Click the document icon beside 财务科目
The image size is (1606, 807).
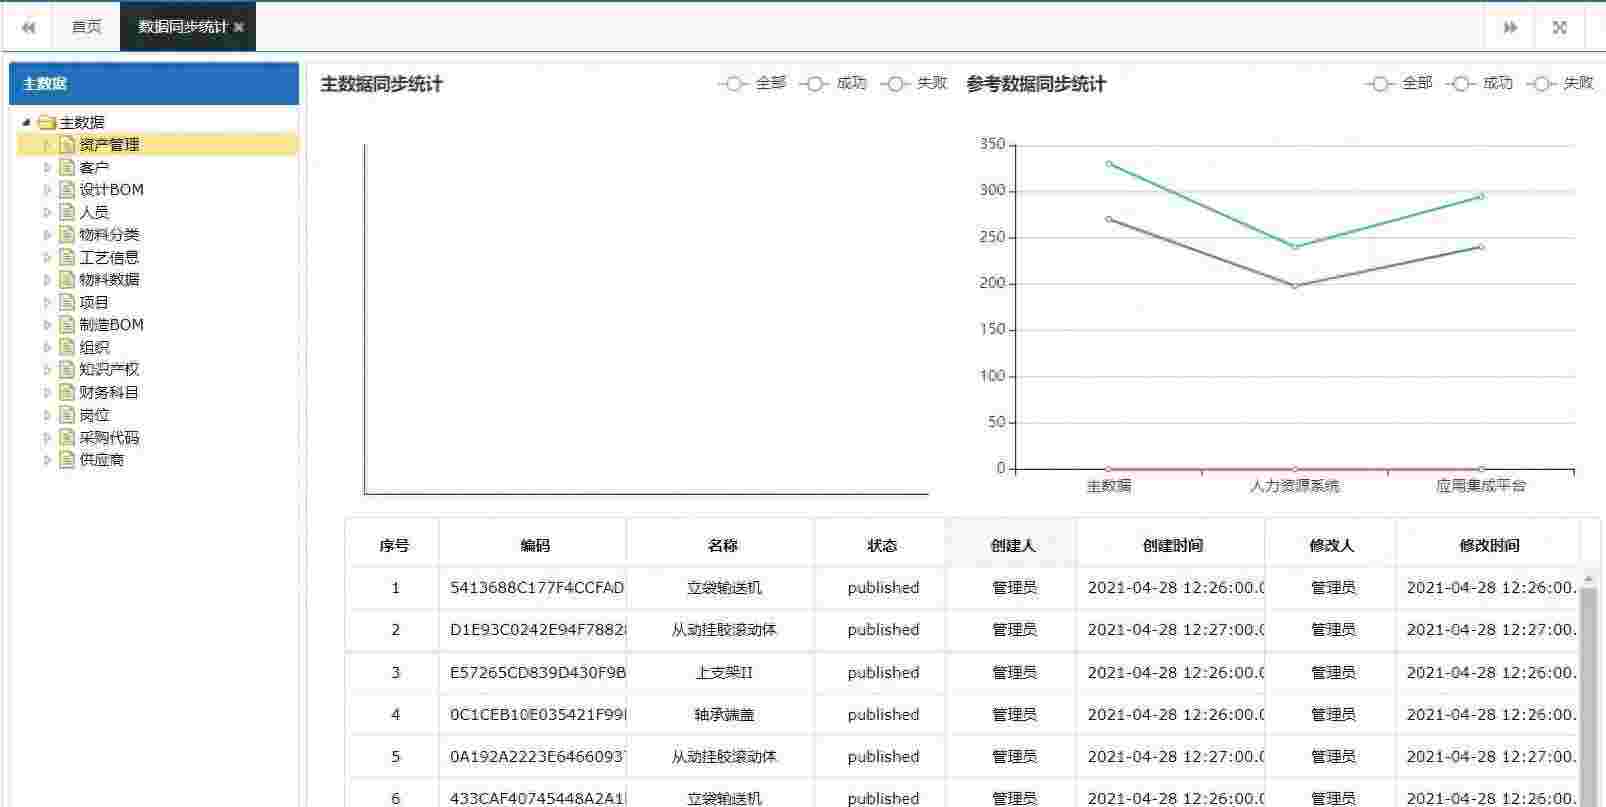67,392
